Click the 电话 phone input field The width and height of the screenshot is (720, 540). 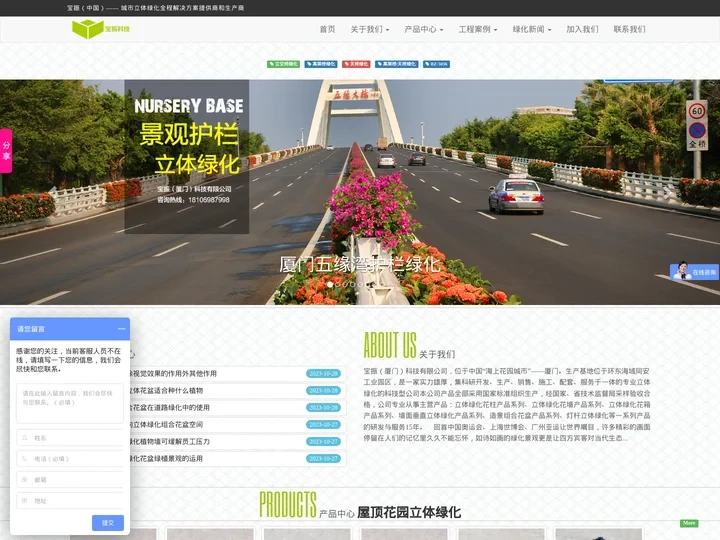[70, 459]
